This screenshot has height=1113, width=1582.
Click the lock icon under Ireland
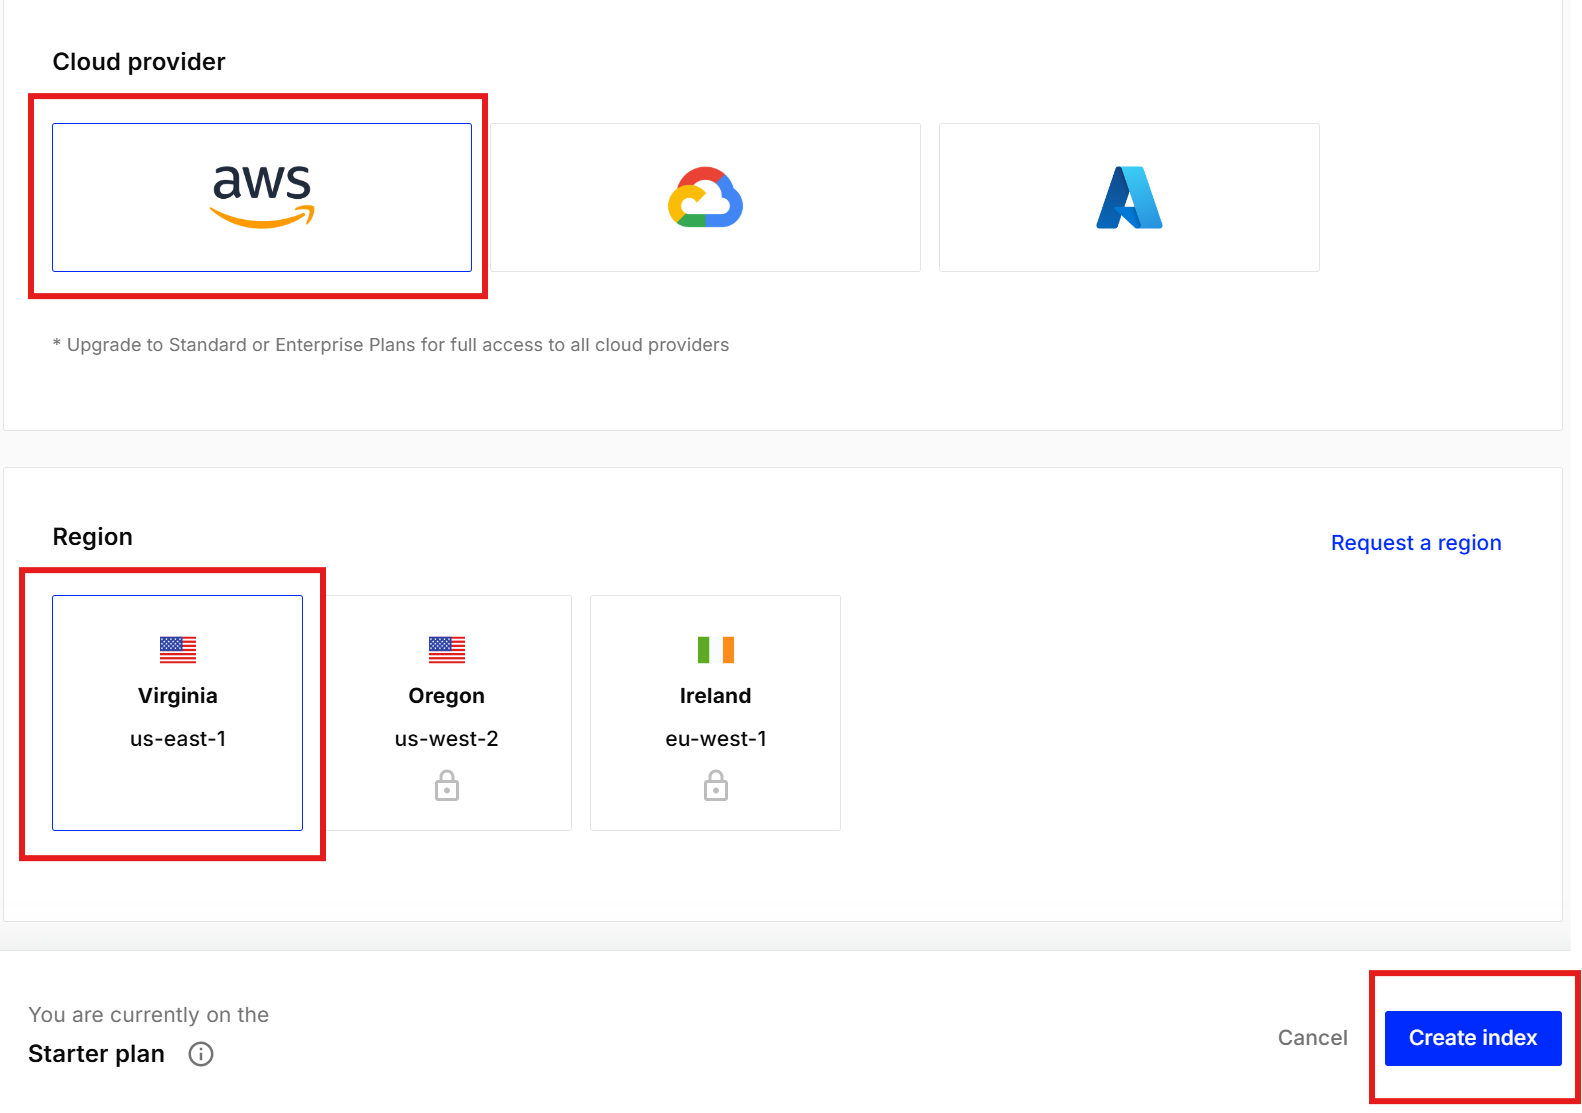pos(716,786)
